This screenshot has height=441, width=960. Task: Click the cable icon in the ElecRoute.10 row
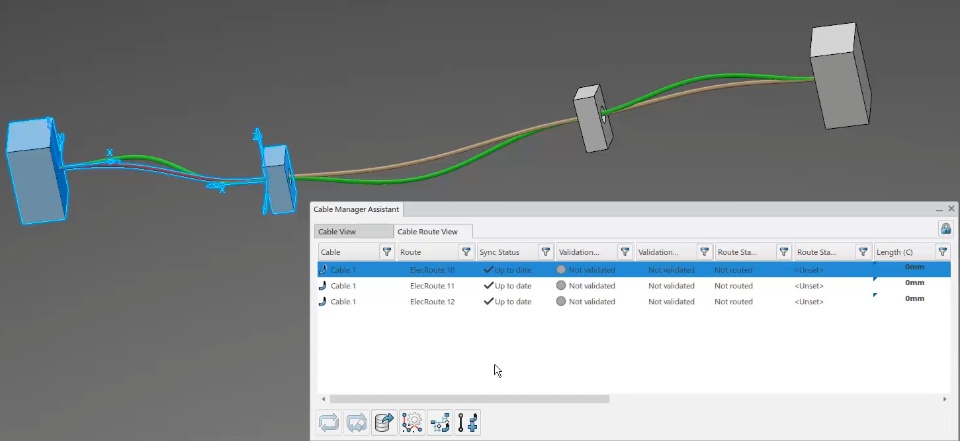tap(323, 270)
